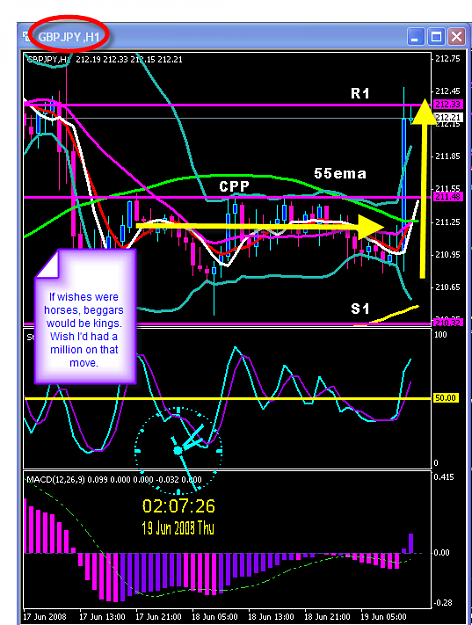Image resolution: width=472 pixels, height=625 pixels.
Task: Click the 19 Jun 05:00 time axis label
Action: point(384,617)
